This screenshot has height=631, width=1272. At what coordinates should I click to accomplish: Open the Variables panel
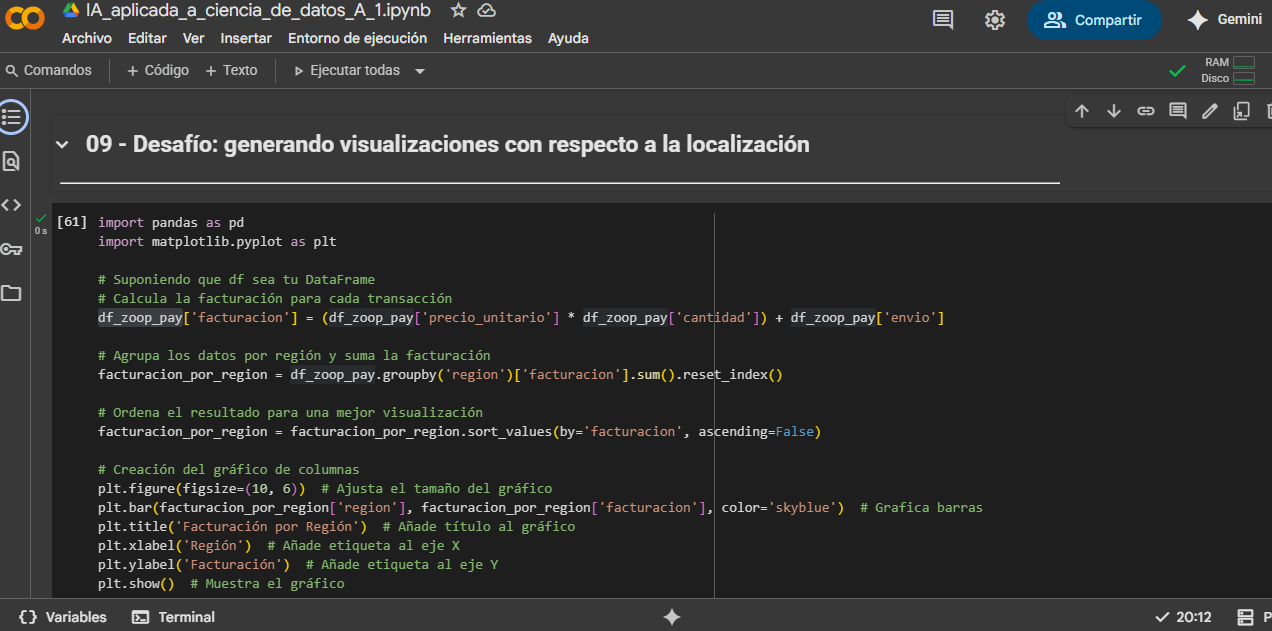tap(63, 617)
